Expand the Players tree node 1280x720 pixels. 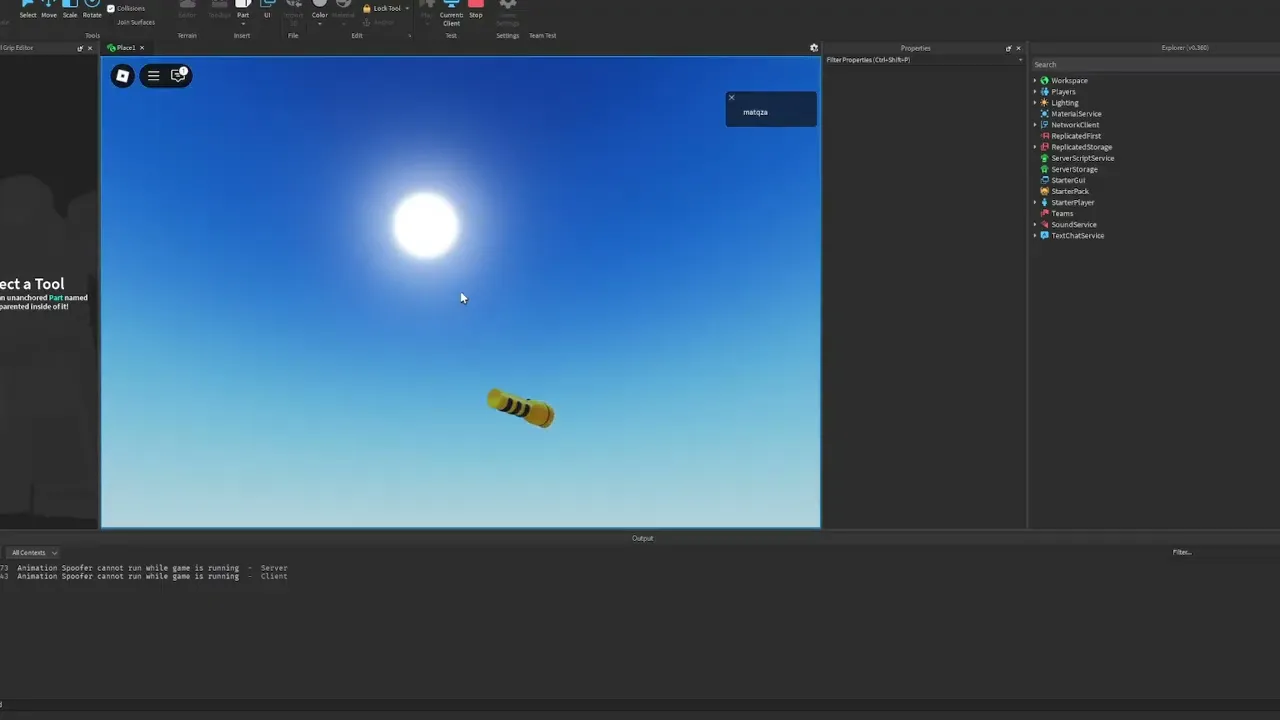pyautogui.click(x=1035, y=92)
